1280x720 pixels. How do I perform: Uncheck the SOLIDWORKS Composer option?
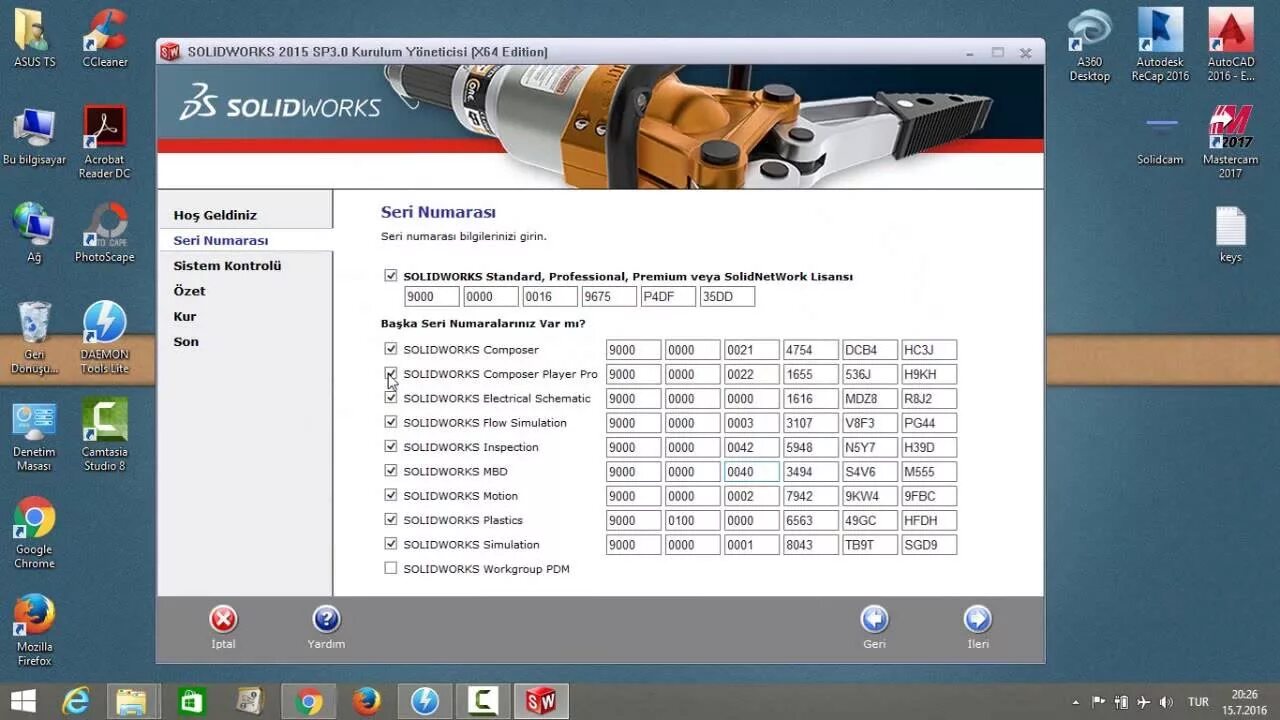point(390,349)
